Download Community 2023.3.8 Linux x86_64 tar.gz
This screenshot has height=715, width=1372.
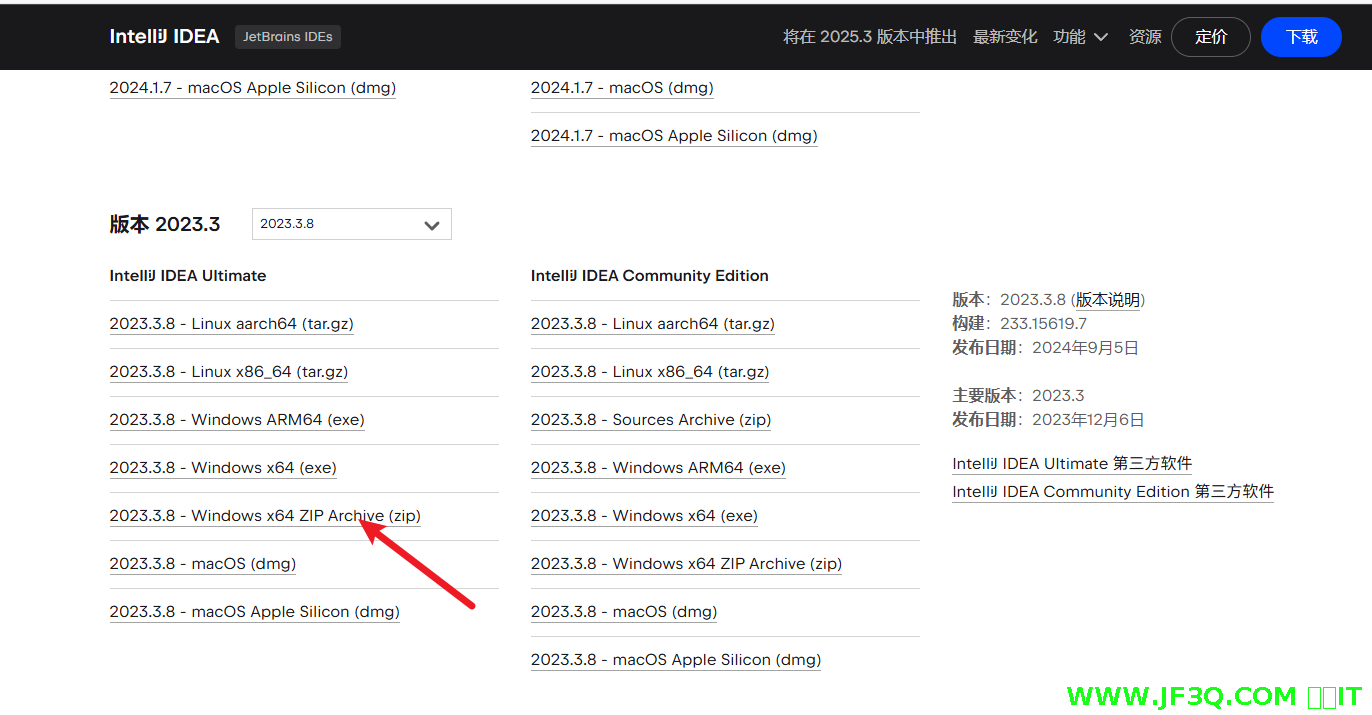click(650, 372)
